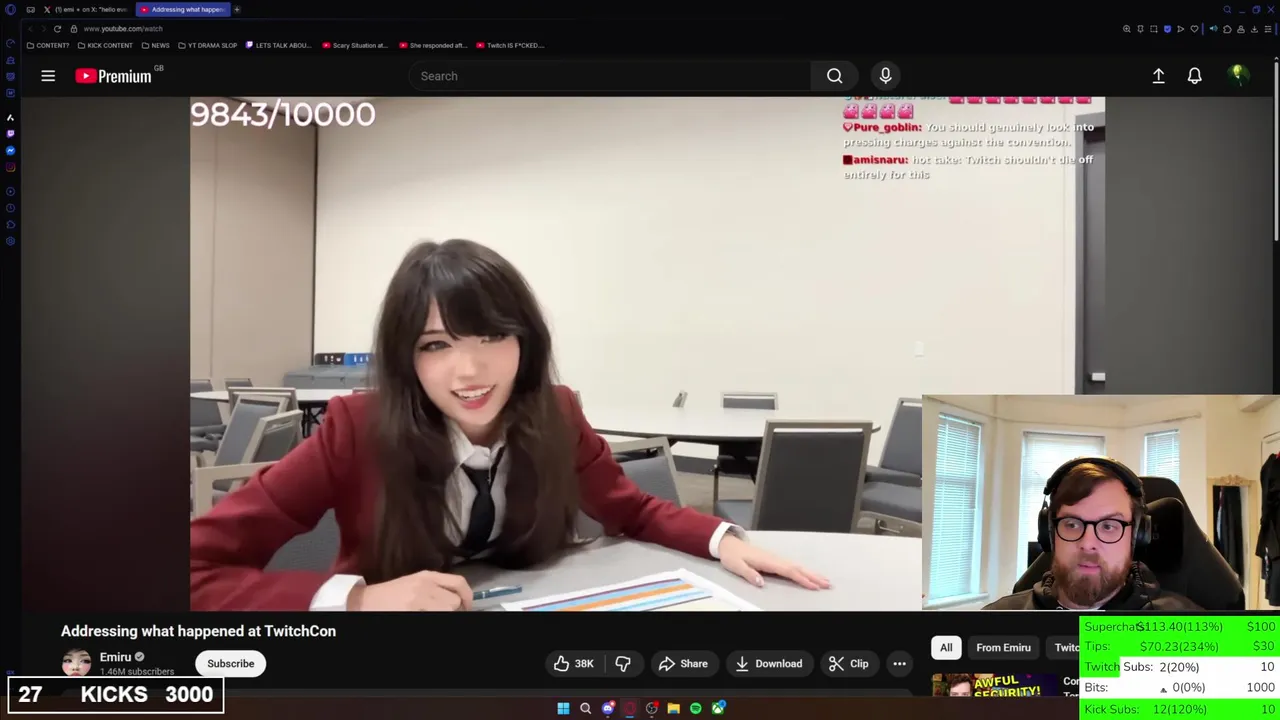
Task: Open the YouTube account avatar menu
Action: tap(1238, 76)
